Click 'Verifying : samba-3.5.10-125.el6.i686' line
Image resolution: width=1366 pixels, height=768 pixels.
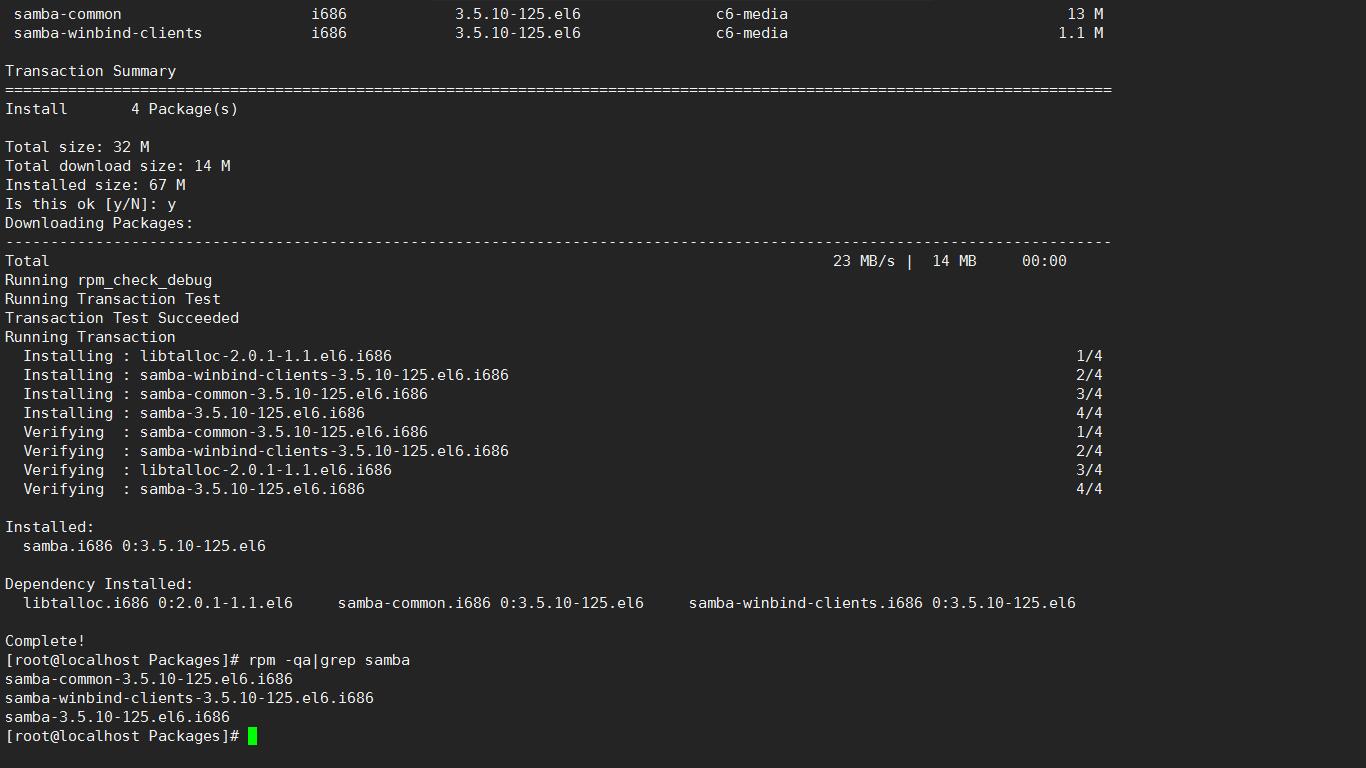coord(194,489)
